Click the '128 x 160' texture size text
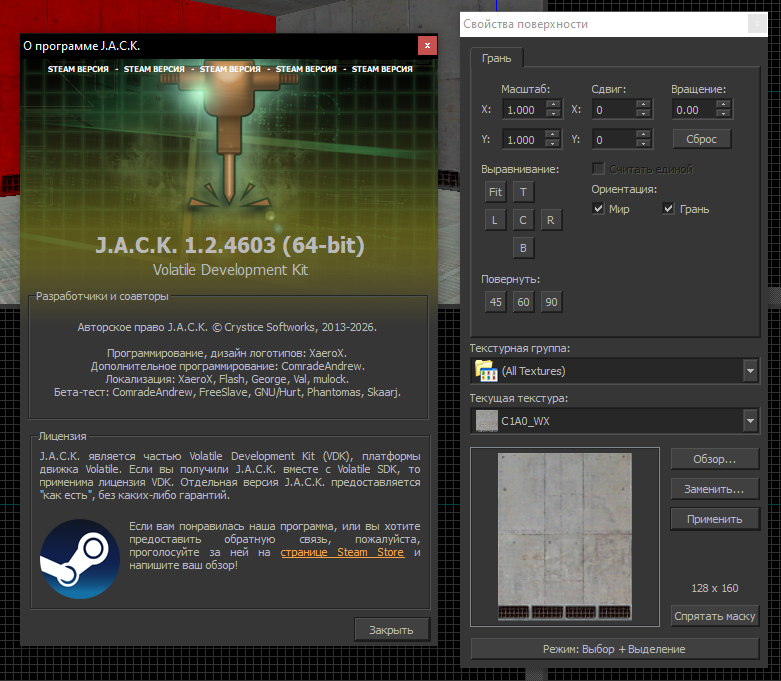Screen dimensions: 781x681 pos(714,588)
